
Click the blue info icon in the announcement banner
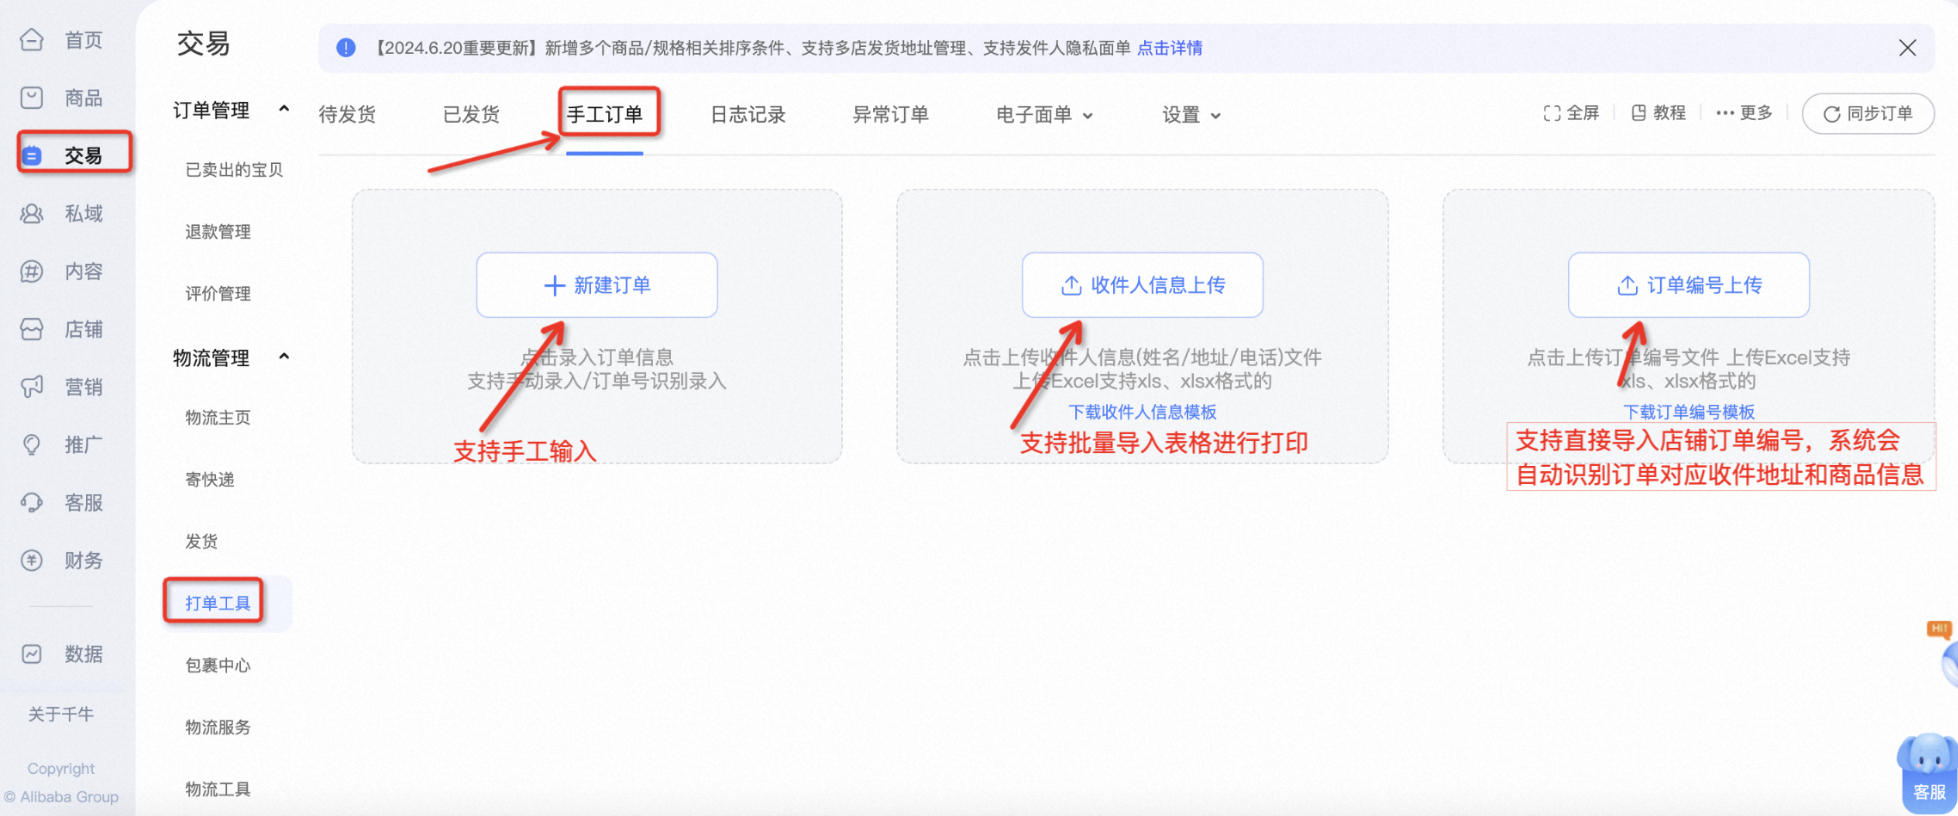point(346,48)
